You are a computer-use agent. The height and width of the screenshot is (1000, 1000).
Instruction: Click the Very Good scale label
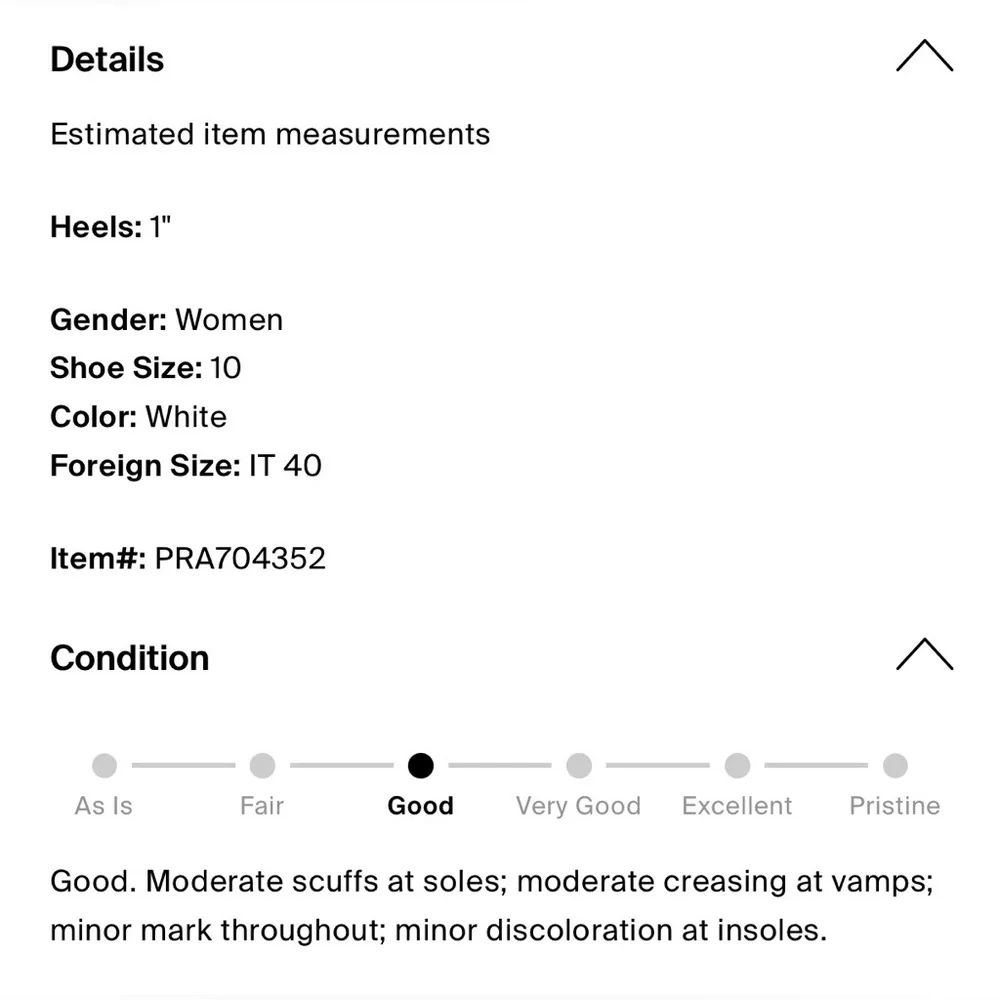click(579, 806)
